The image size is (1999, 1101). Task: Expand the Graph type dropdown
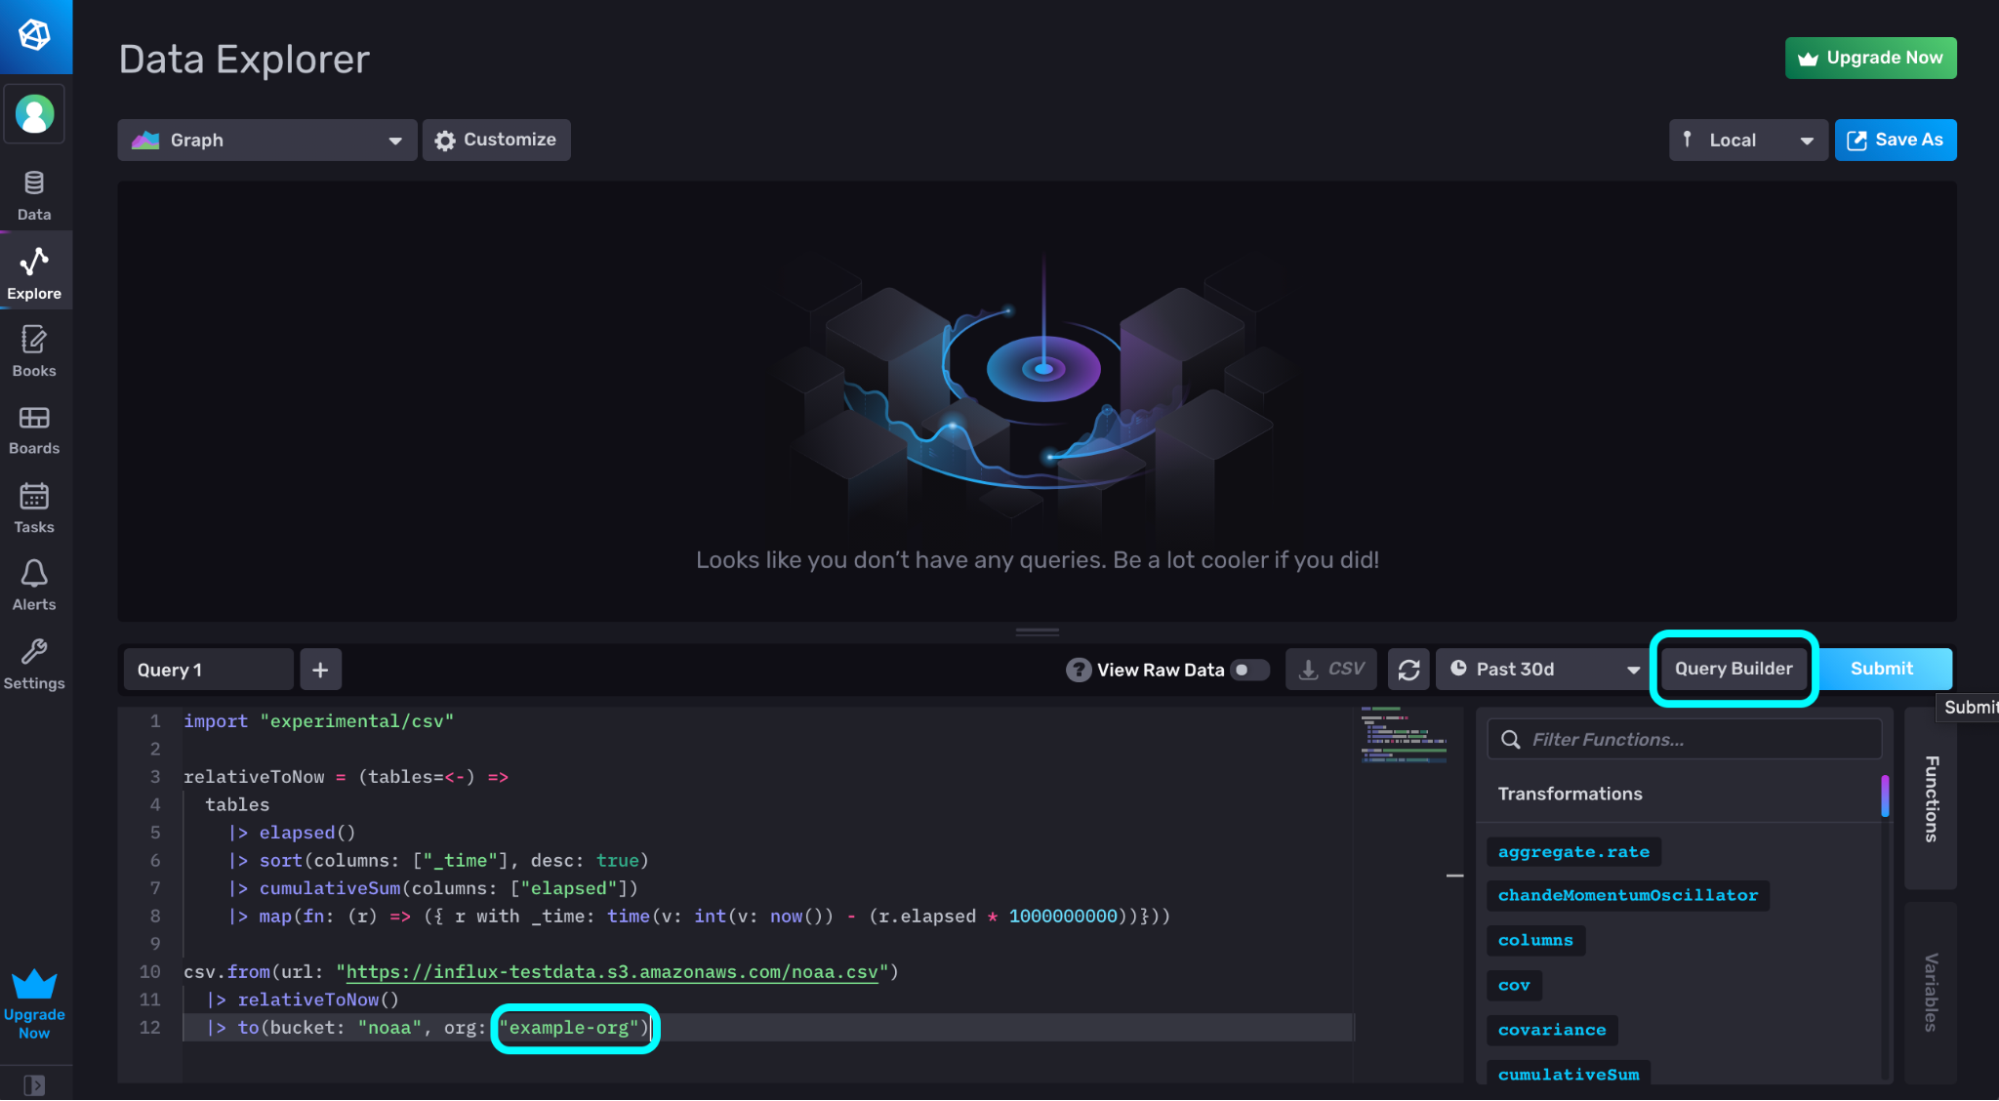tap(394, 140)
